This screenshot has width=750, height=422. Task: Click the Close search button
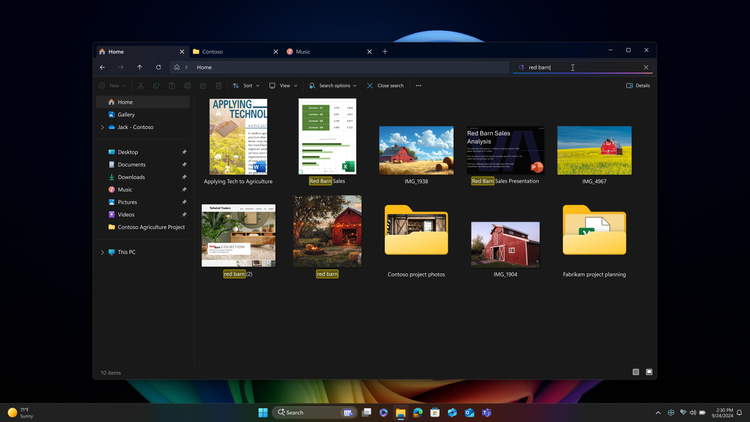click(x=385, y=86)
